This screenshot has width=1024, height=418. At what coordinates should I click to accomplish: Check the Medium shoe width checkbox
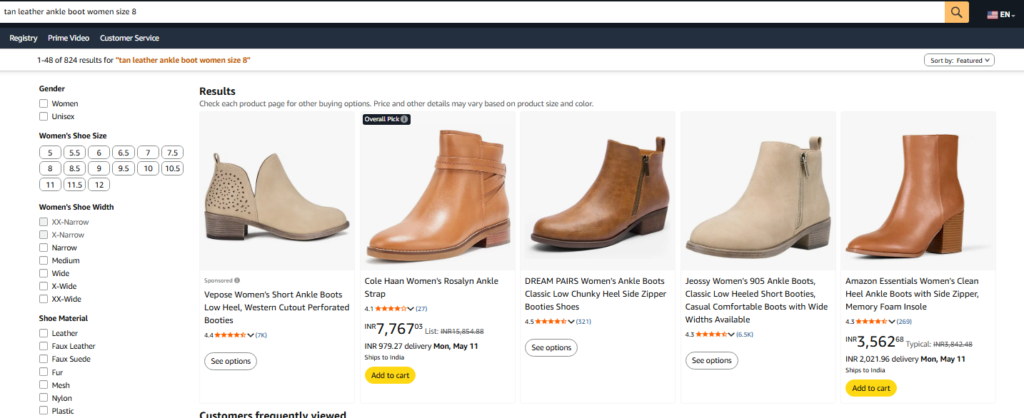coord(44,261)
